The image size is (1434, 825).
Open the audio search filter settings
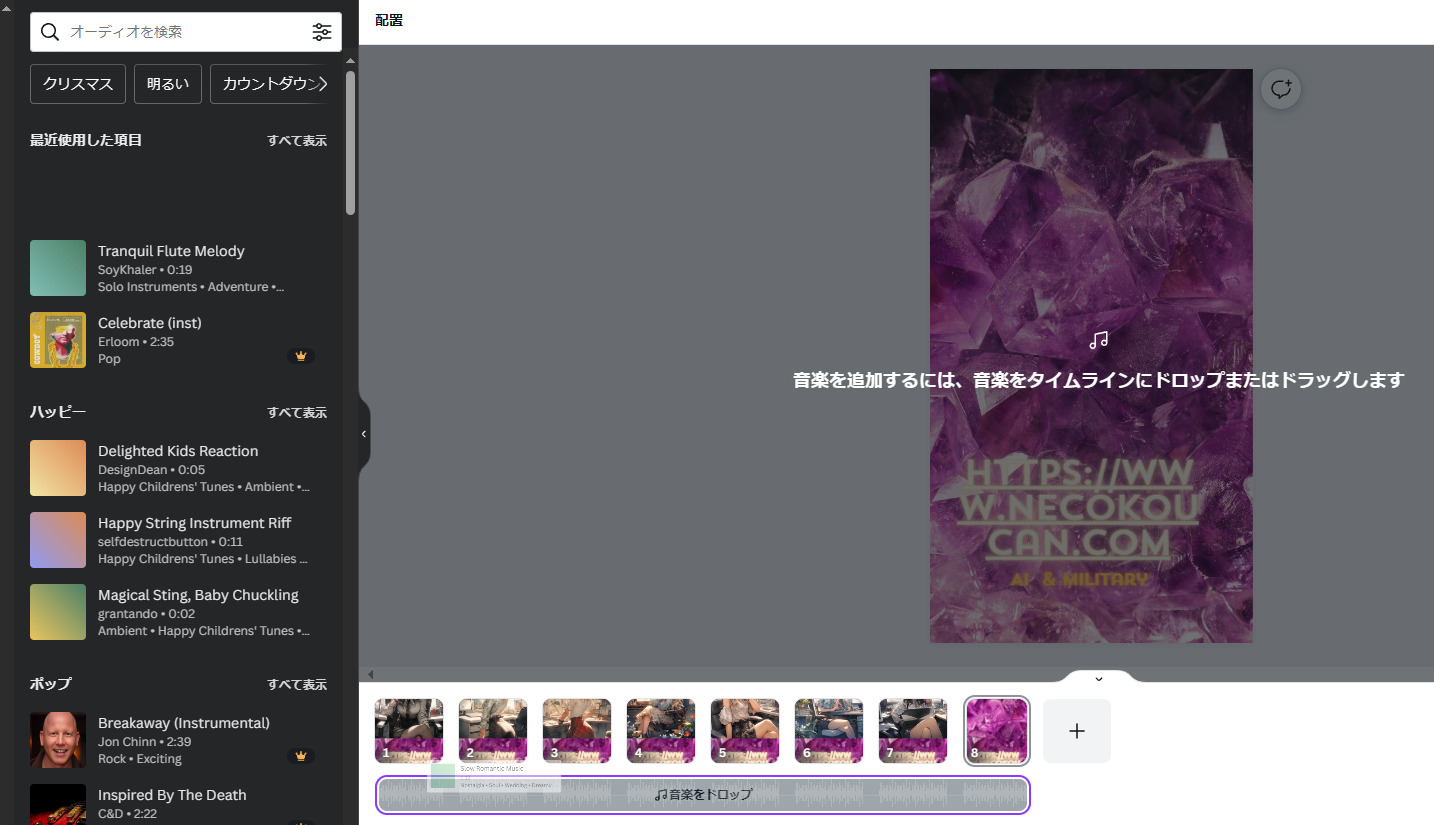pyautogui.click(x=322, y=32)
